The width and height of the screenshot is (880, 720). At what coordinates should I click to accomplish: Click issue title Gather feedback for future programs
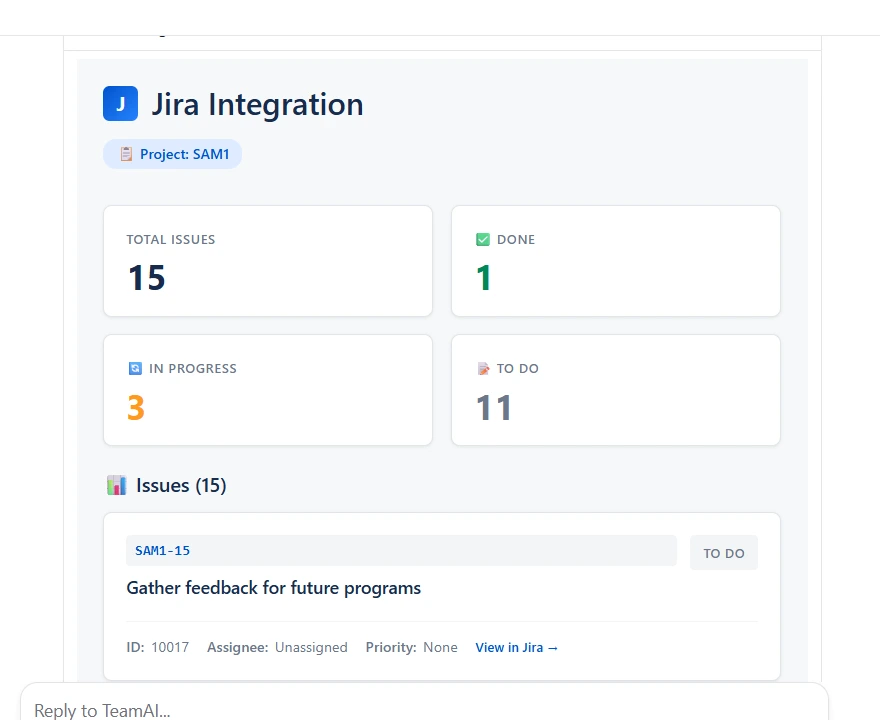pos(273,588)
